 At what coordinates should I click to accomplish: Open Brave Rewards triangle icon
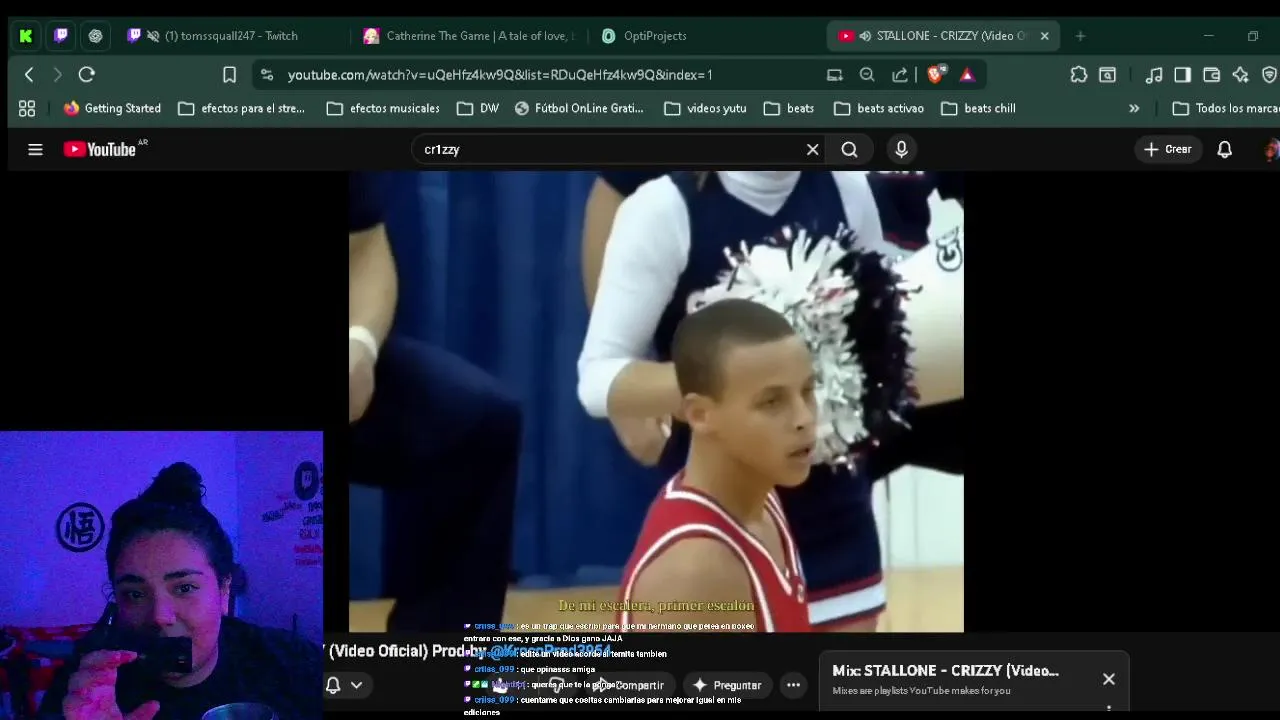(967, 75)
